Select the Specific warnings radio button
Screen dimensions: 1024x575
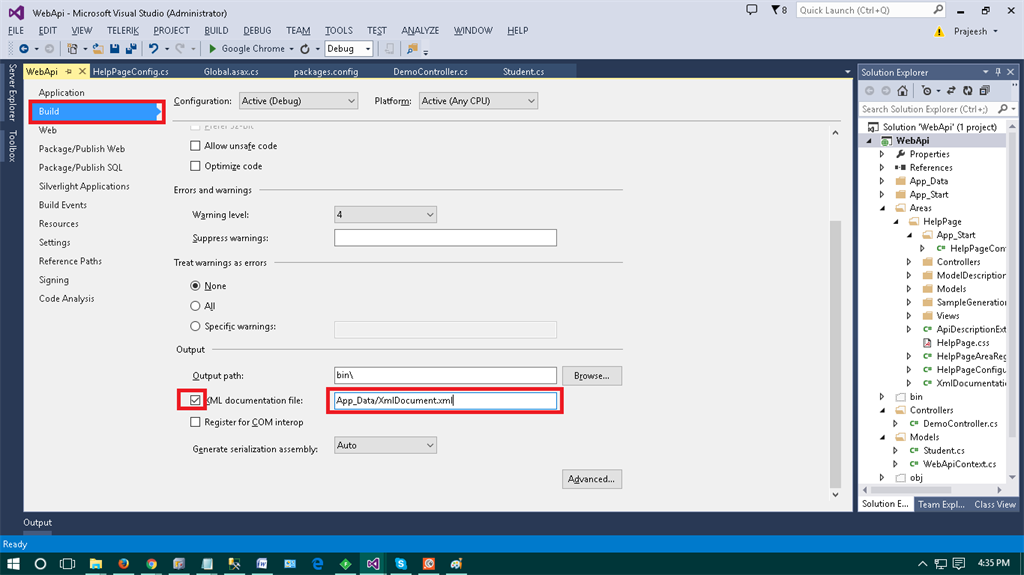[195, 326]
